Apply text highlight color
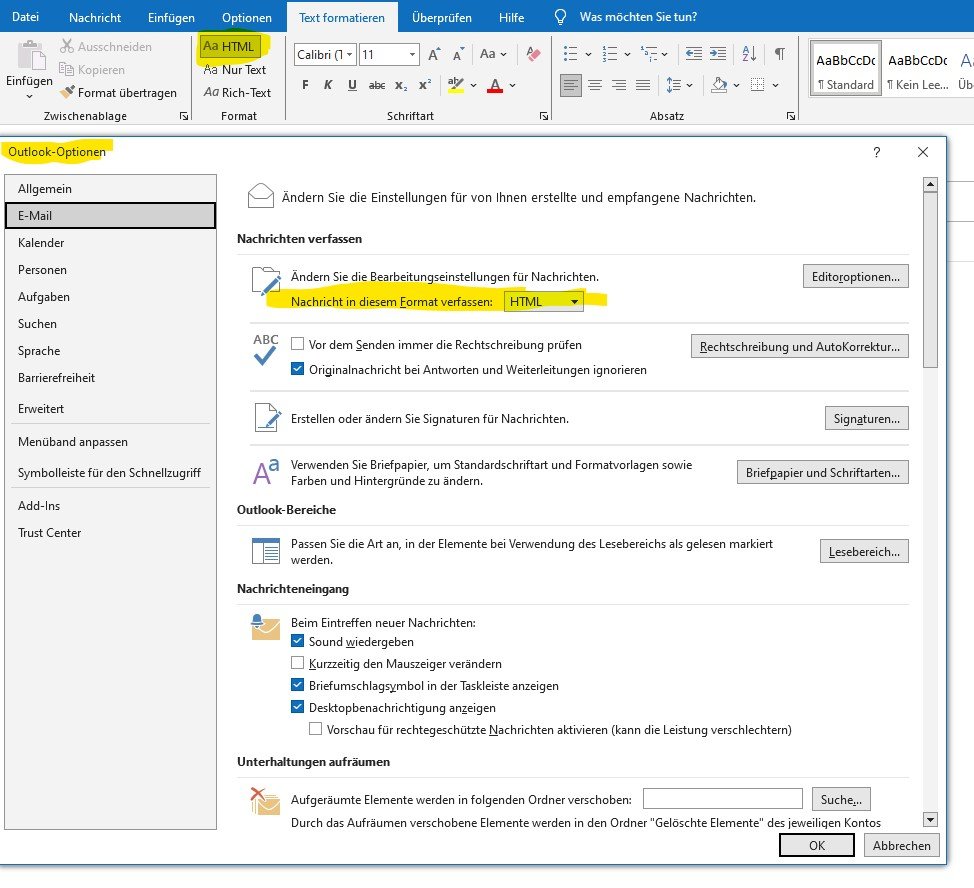The width and height of the screenshot is (974, 888). tap(456, 85)
